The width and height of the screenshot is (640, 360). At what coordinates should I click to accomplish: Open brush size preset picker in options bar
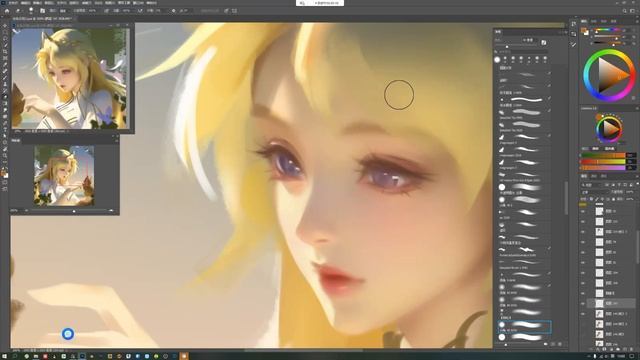click(31, 11)
